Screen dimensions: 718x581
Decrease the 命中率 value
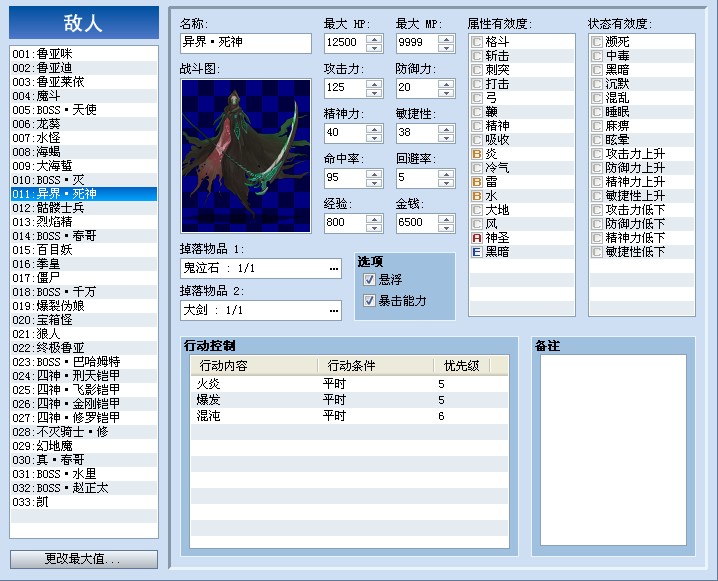[375, 182]
